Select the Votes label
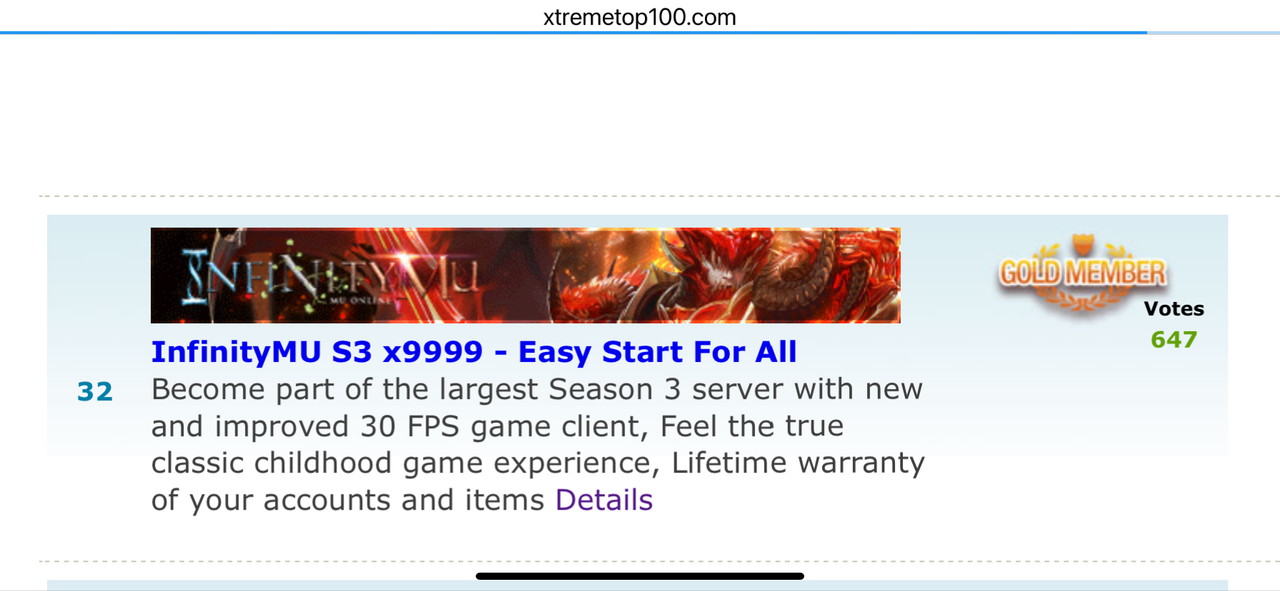The height and width of the screenshot is (591, 1280). 1174,309
